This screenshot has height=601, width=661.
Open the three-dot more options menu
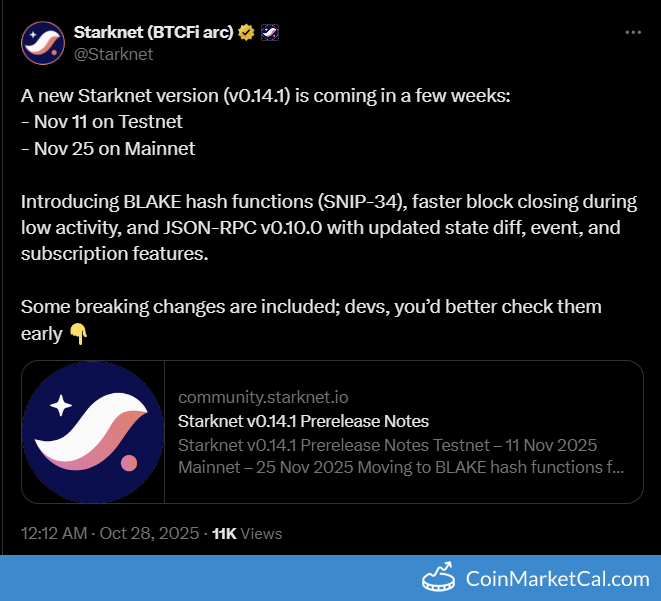pyautogui.click(x=632, y=32)
